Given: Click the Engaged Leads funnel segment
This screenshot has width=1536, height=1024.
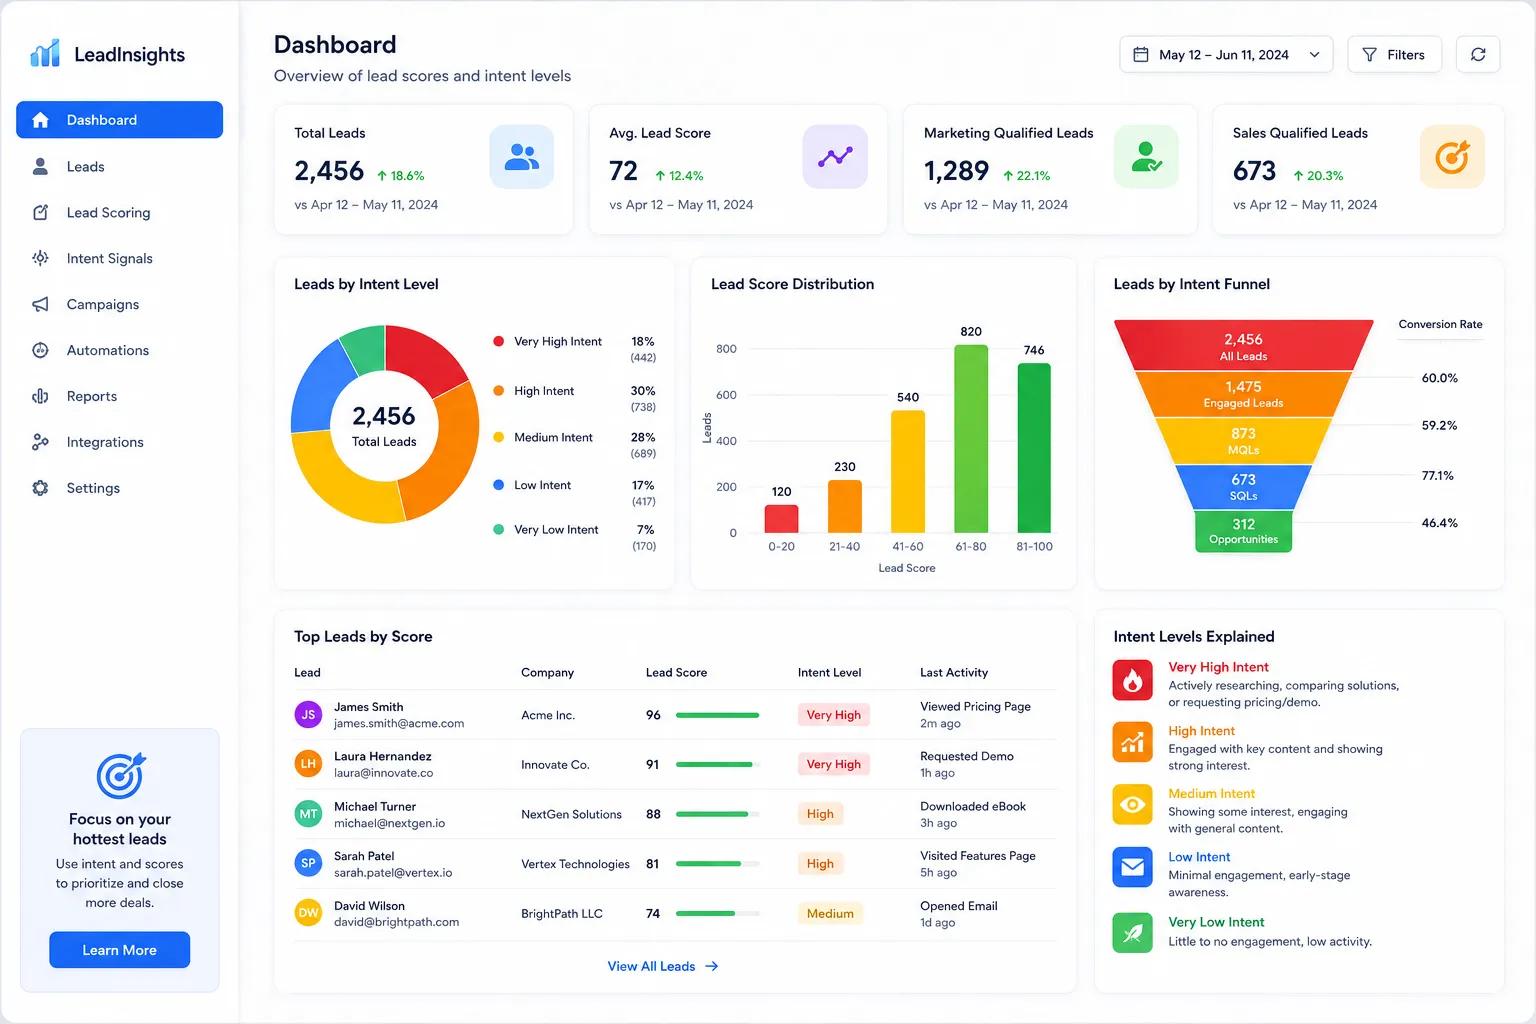Looking at the screenshot, I should [x=1243, y=394].
